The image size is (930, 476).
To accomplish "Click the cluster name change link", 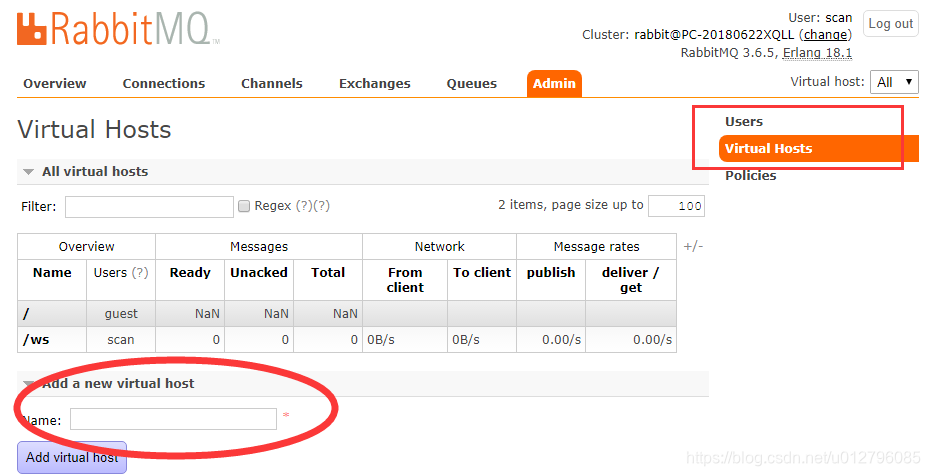I will click(825, 35).
